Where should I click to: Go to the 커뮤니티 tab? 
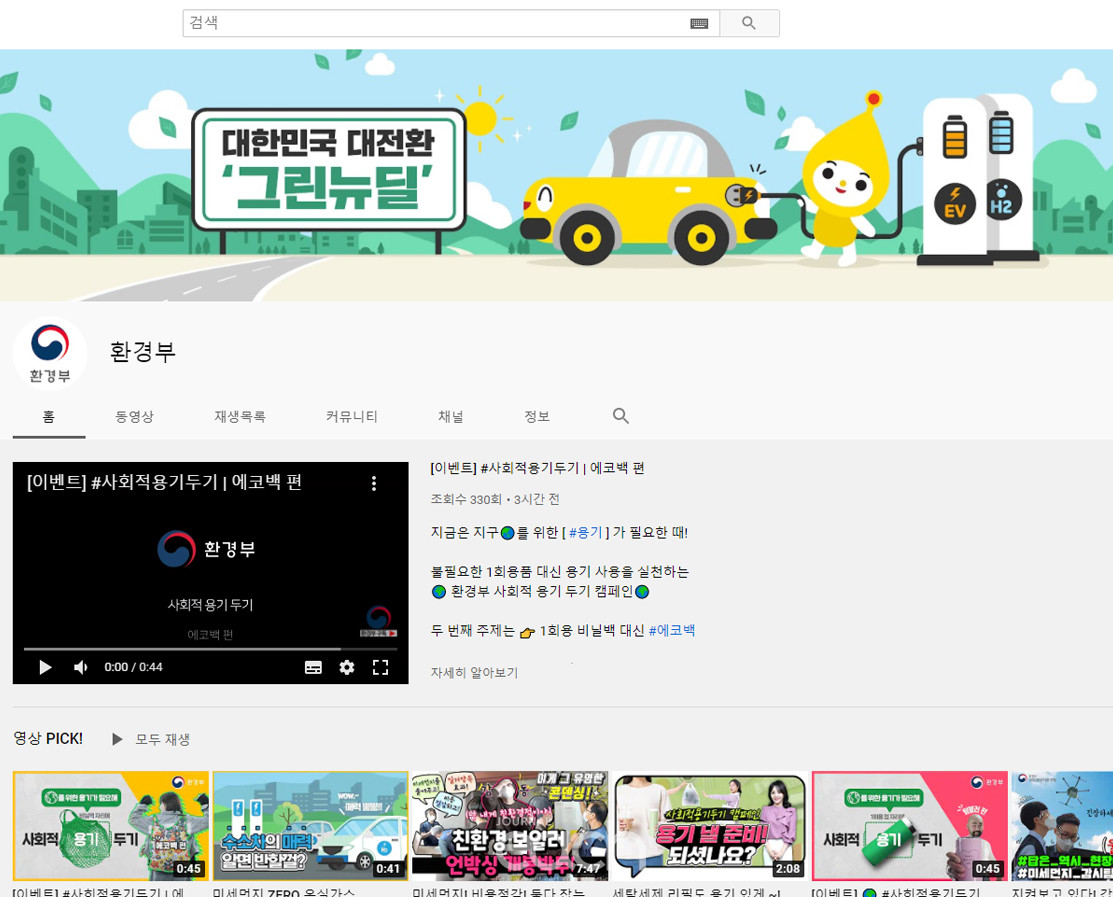pos(352,416)
